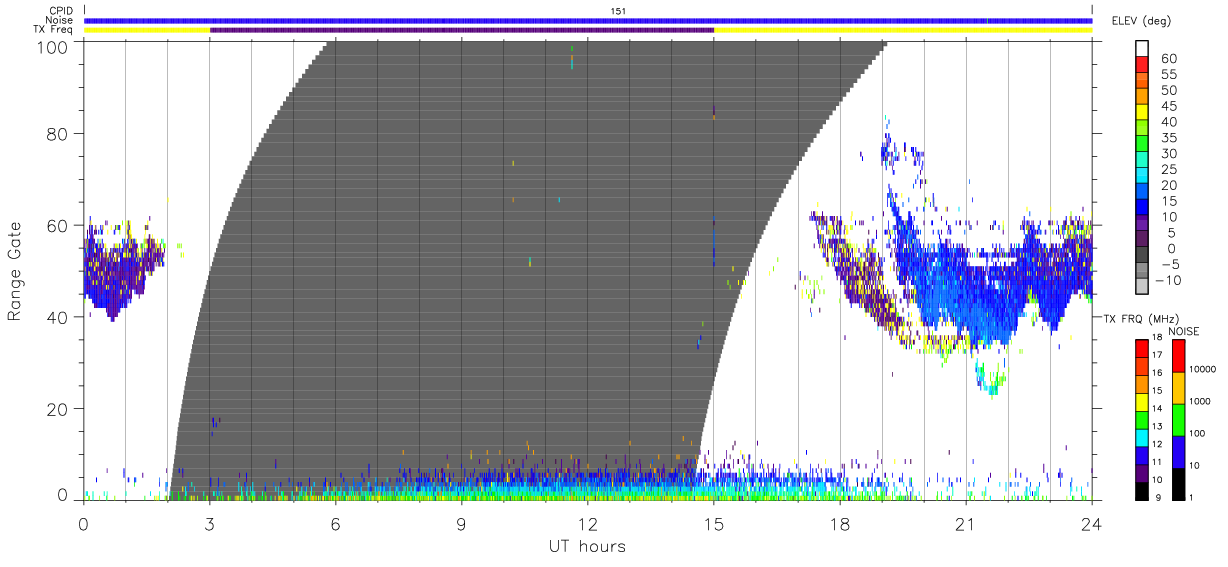Click '18' on the UT hours axis
The width and height of the screenshot is (1228, 567).
[840, 524]
